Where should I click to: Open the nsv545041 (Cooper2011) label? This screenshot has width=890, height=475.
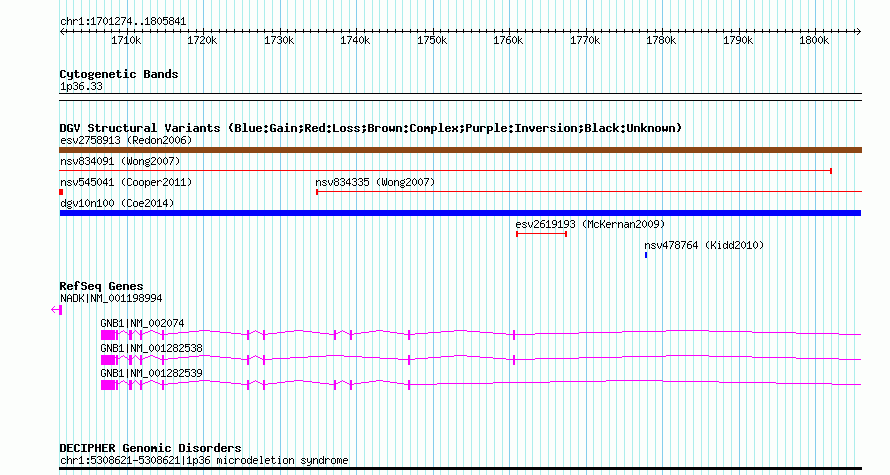[x=126, y=182]
